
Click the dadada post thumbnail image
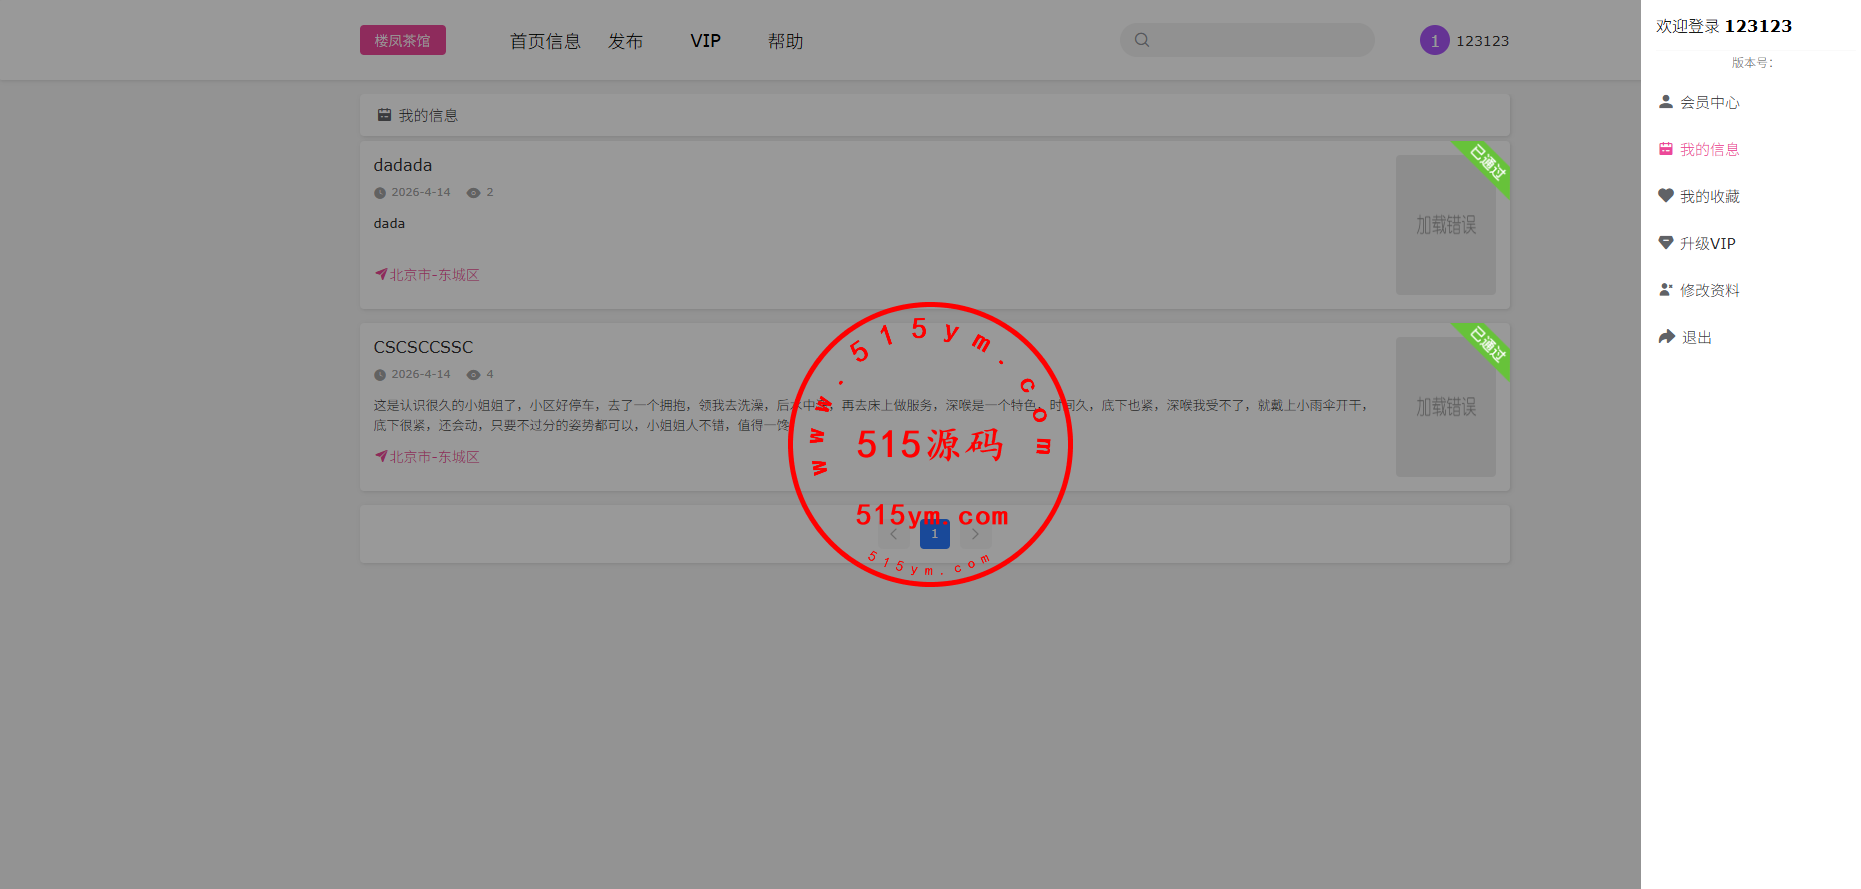[x=1445, y=225]
